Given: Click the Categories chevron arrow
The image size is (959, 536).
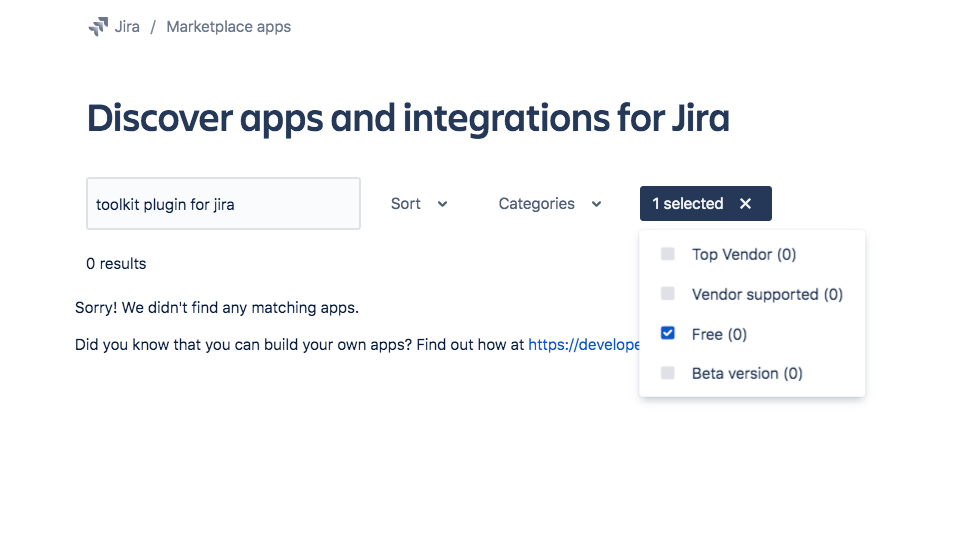Looking at the screenshot, I should click(x=596, y=204).
